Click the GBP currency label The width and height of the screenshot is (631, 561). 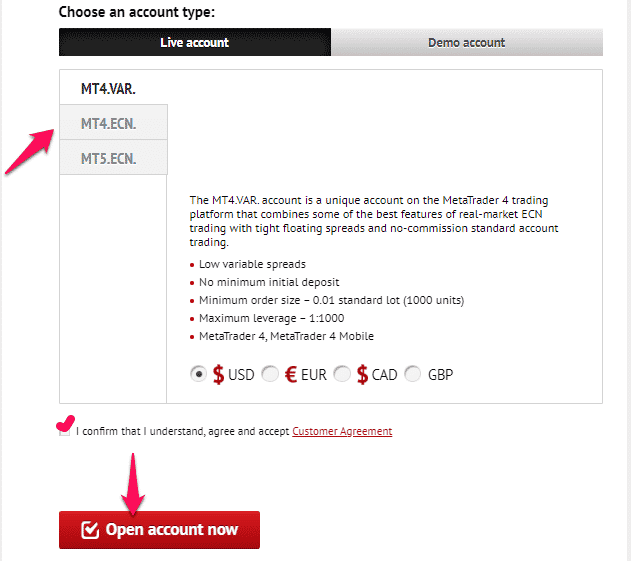point(440,375)
